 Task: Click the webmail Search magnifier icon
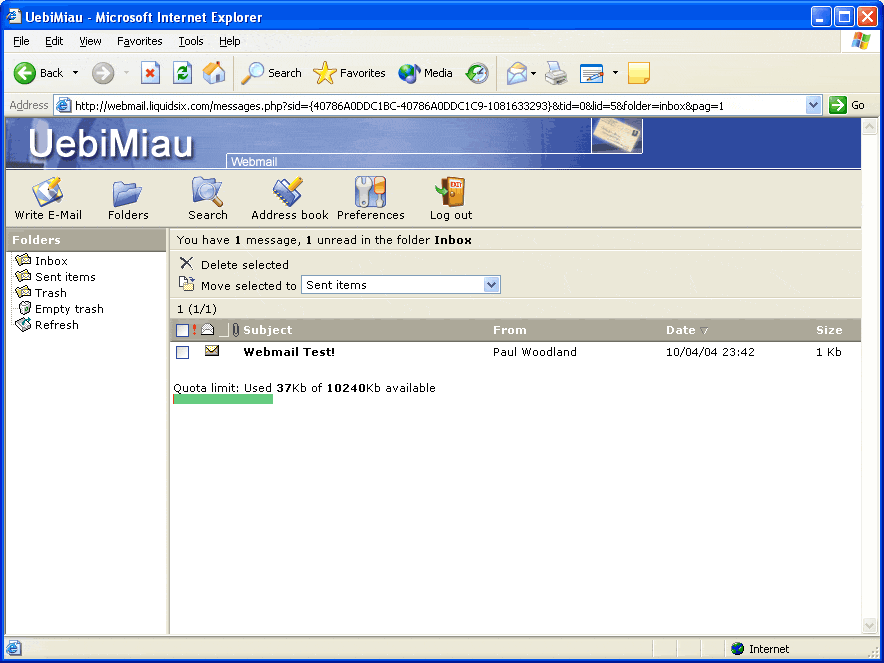207,192
